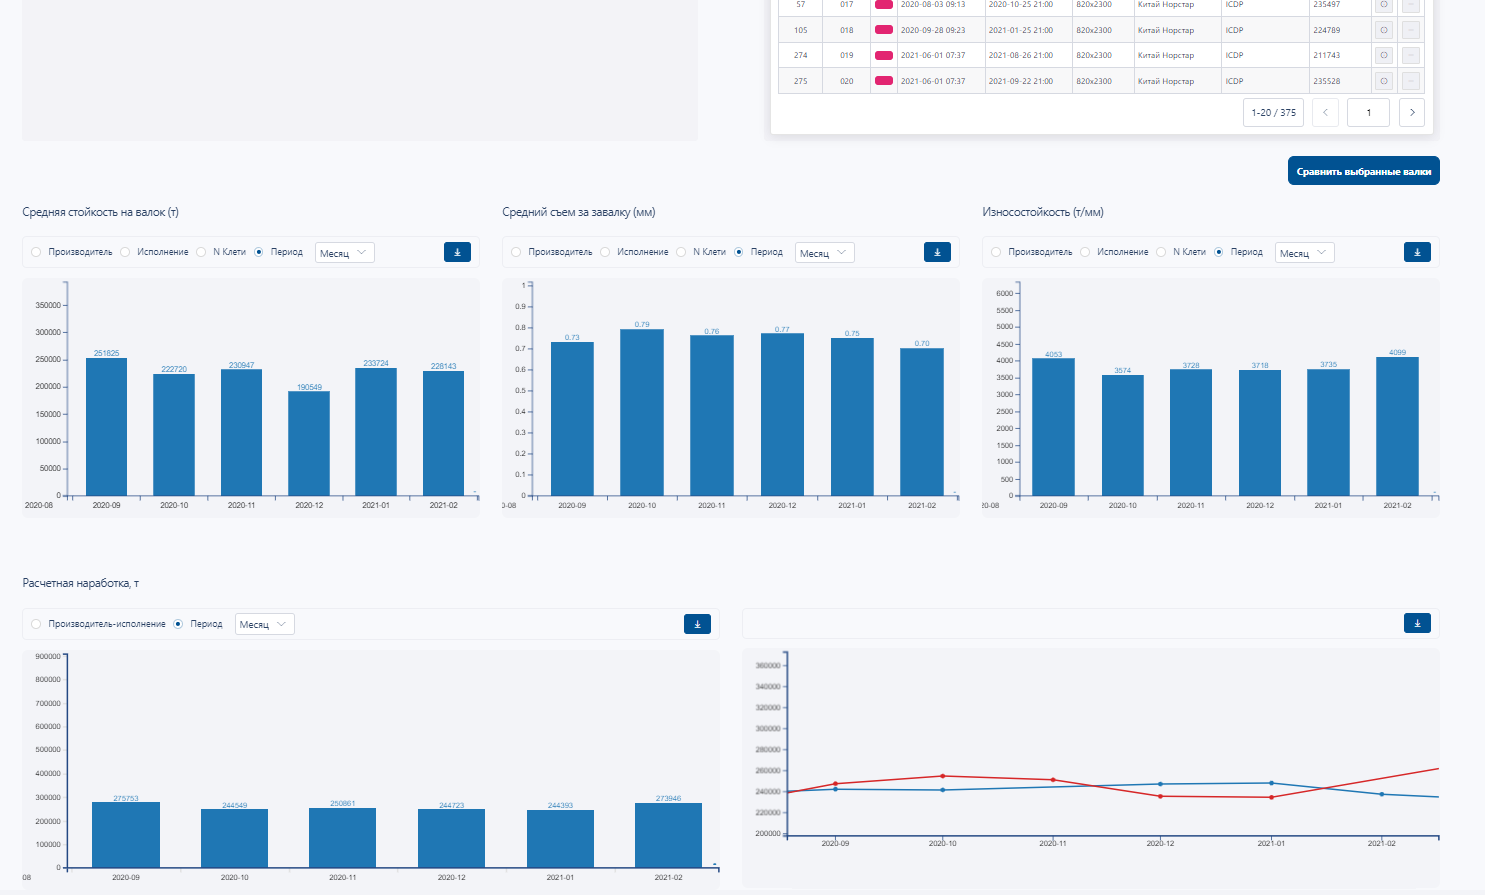Open the round details icon in row 018

(x=1384, y=30)
